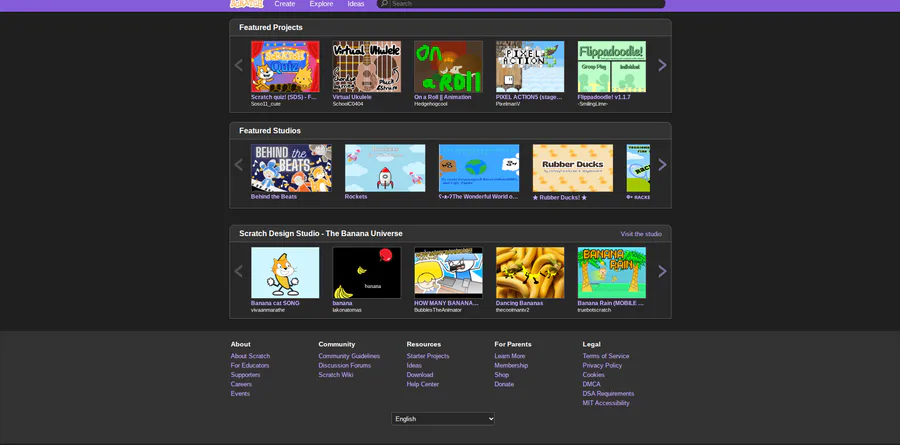Open Scratch quiz project thumbnail
The height and width of the screenshot is (445, 900).
[285, 67]
